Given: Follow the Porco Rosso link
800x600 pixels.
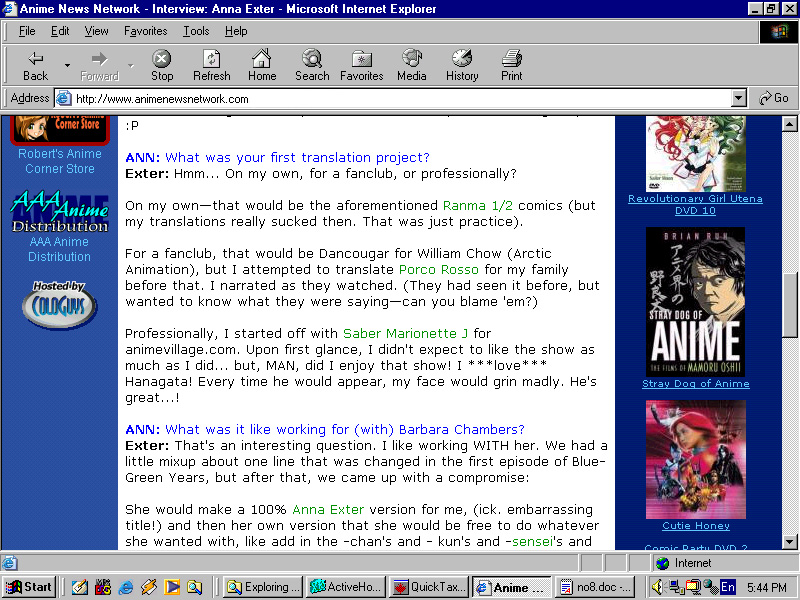Looking at the screenshot, I should pyautogui.click(x=439, y=269).
